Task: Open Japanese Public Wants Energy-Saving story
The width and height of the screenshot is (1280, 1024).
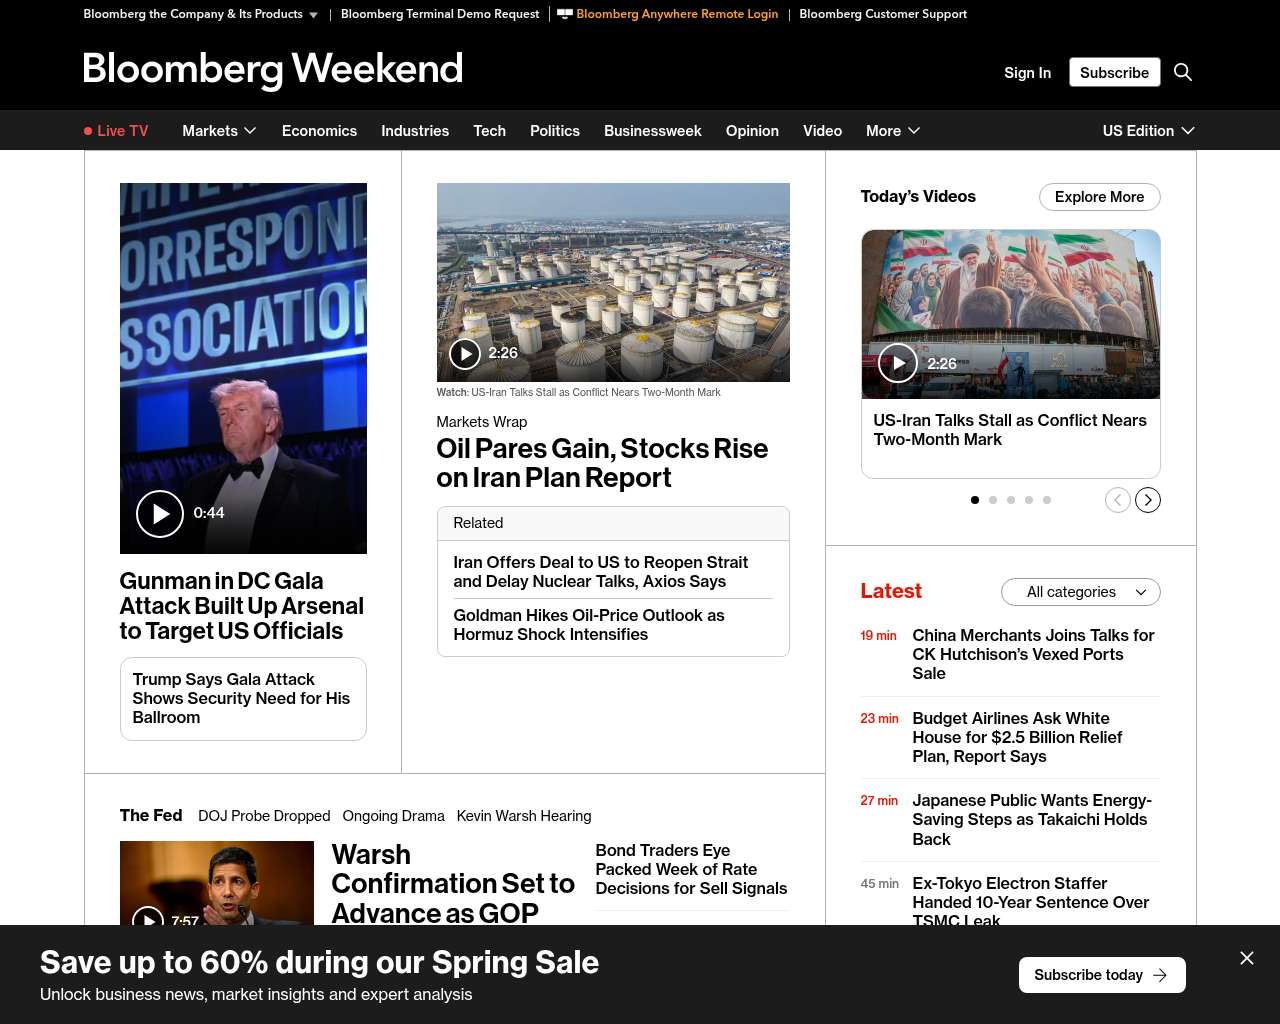Action: tap(1032, 820)
